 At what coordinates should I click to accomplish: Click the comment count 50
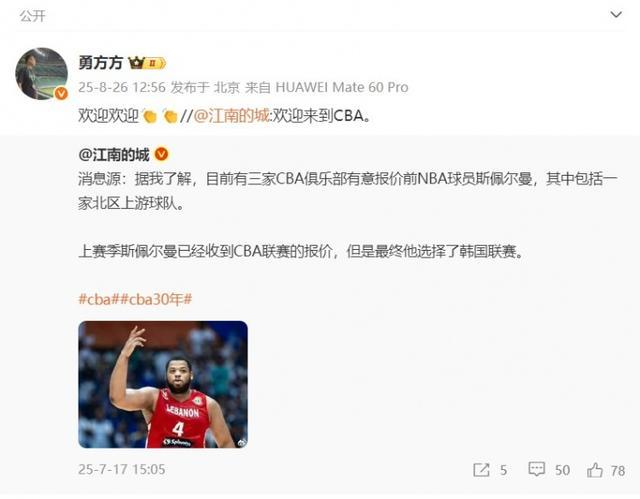click(562, 470)
